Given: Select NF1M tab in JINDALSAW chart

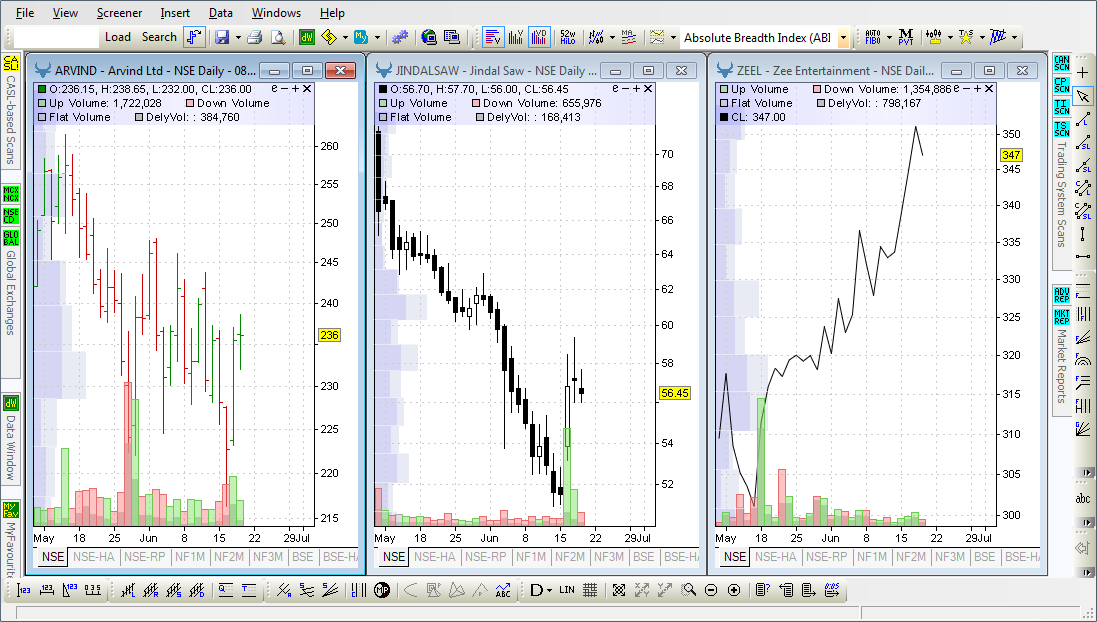Looking at the screenshot, I should pos(530,557).
